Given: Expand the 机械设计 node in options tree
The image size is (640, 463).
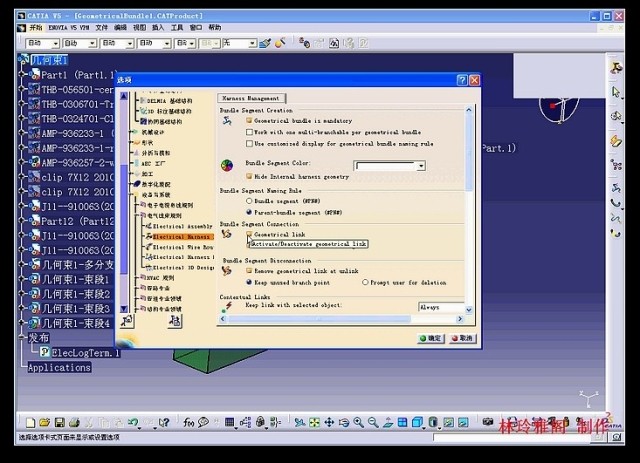Looking at the screenshot, I should tap(131, 132).
